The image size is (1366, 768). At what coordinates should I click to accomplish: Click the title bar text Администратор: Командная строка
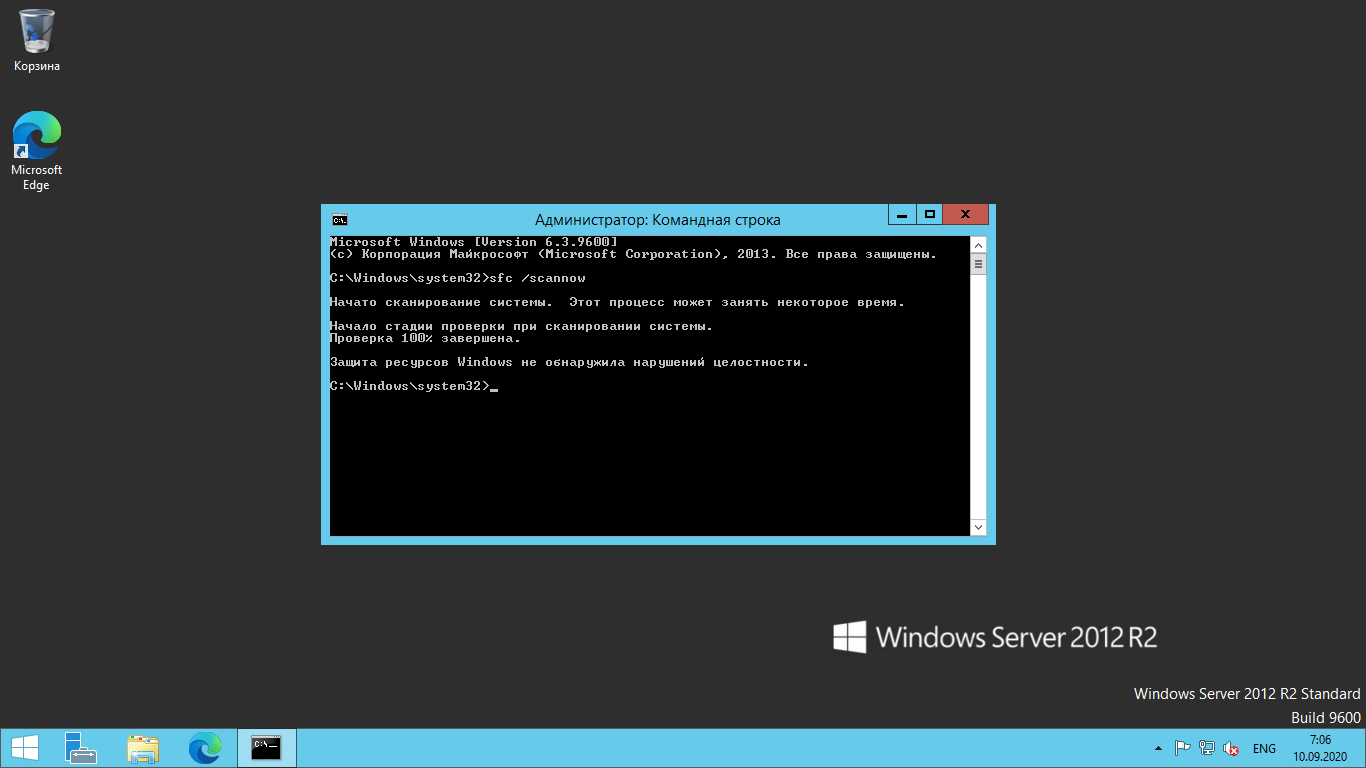pos(658,220)
